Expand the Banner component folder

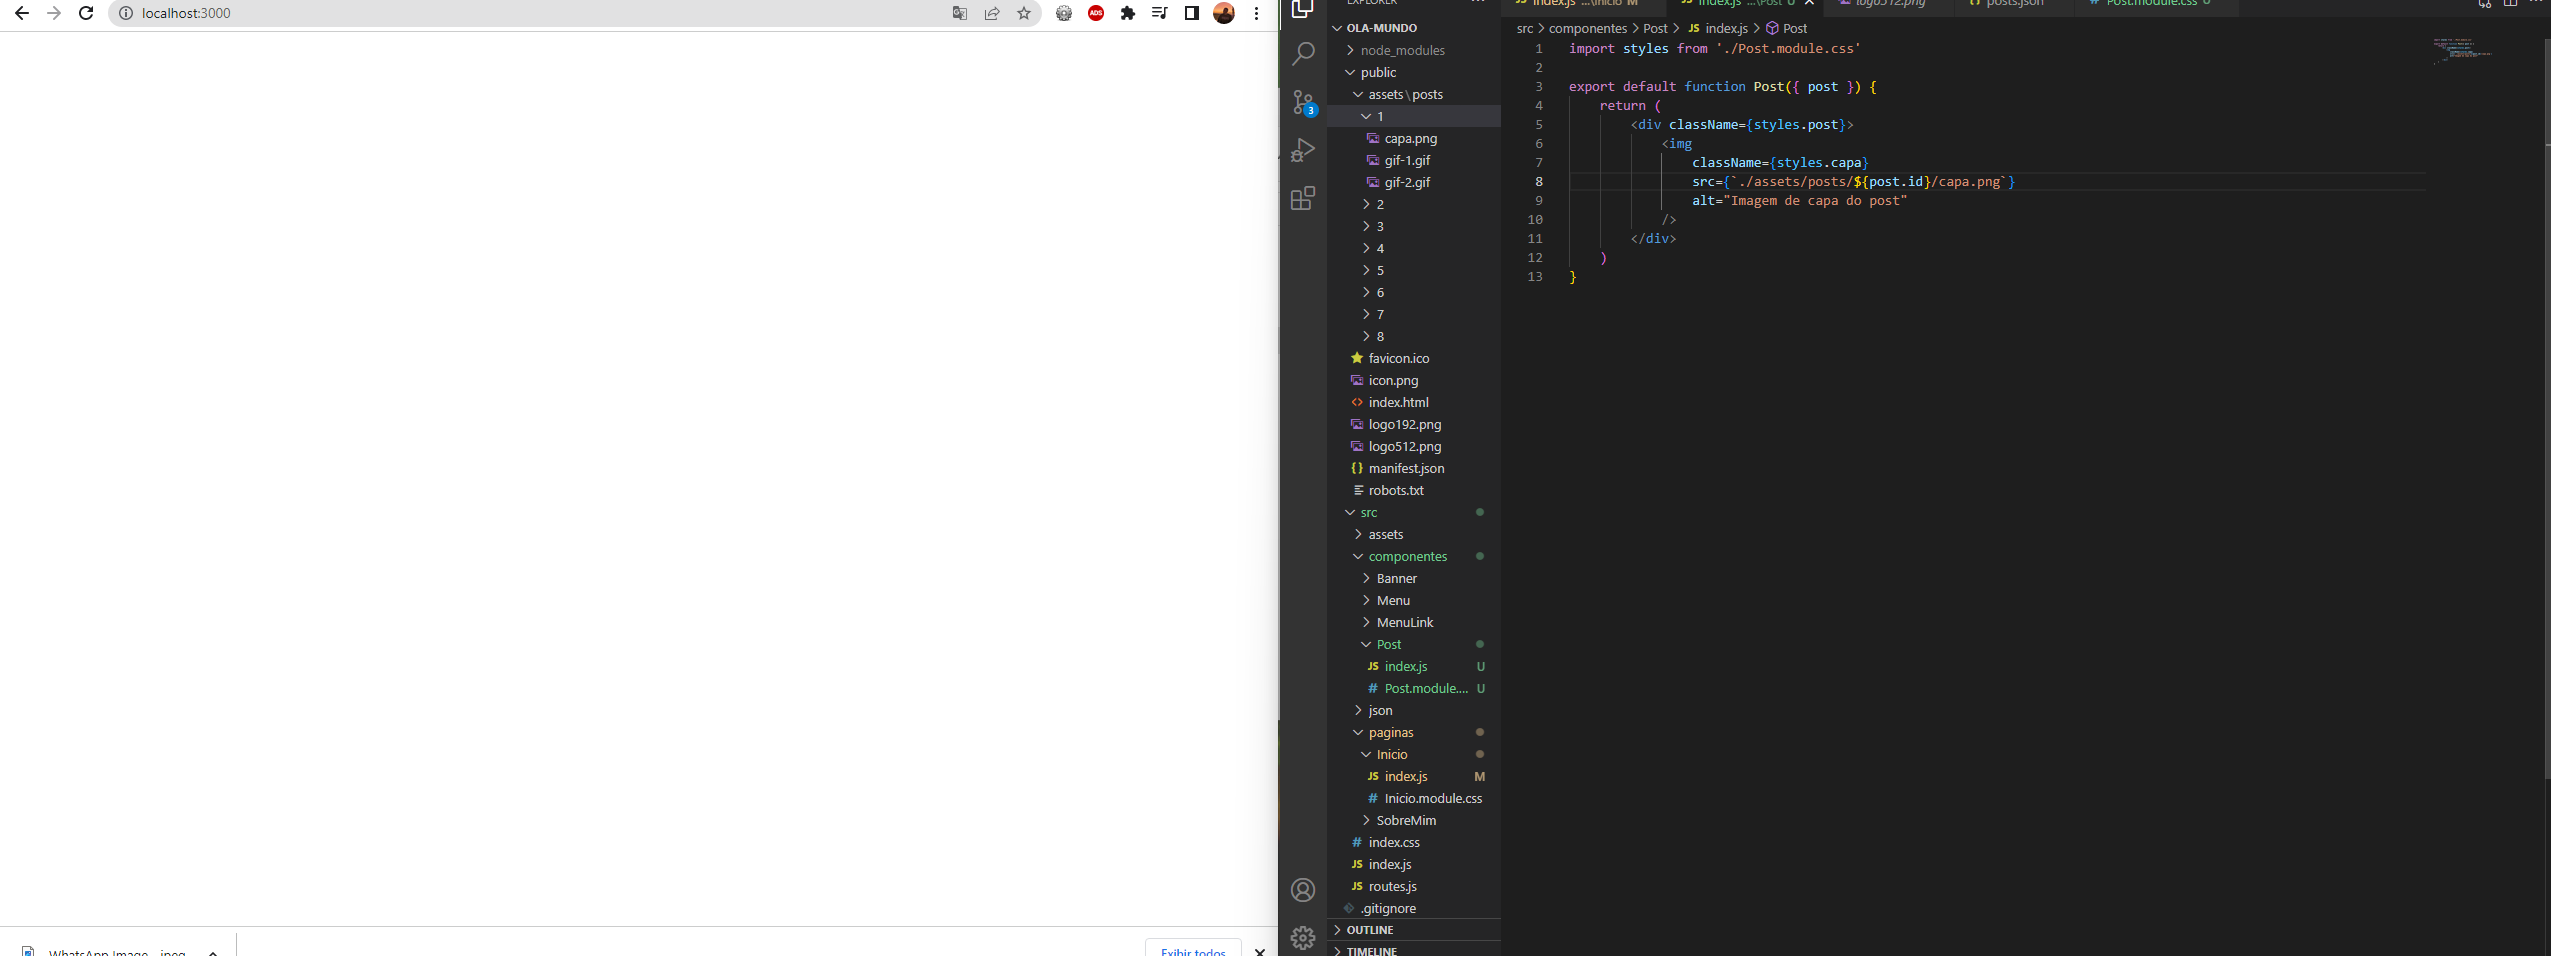(x=1414, y=578)
